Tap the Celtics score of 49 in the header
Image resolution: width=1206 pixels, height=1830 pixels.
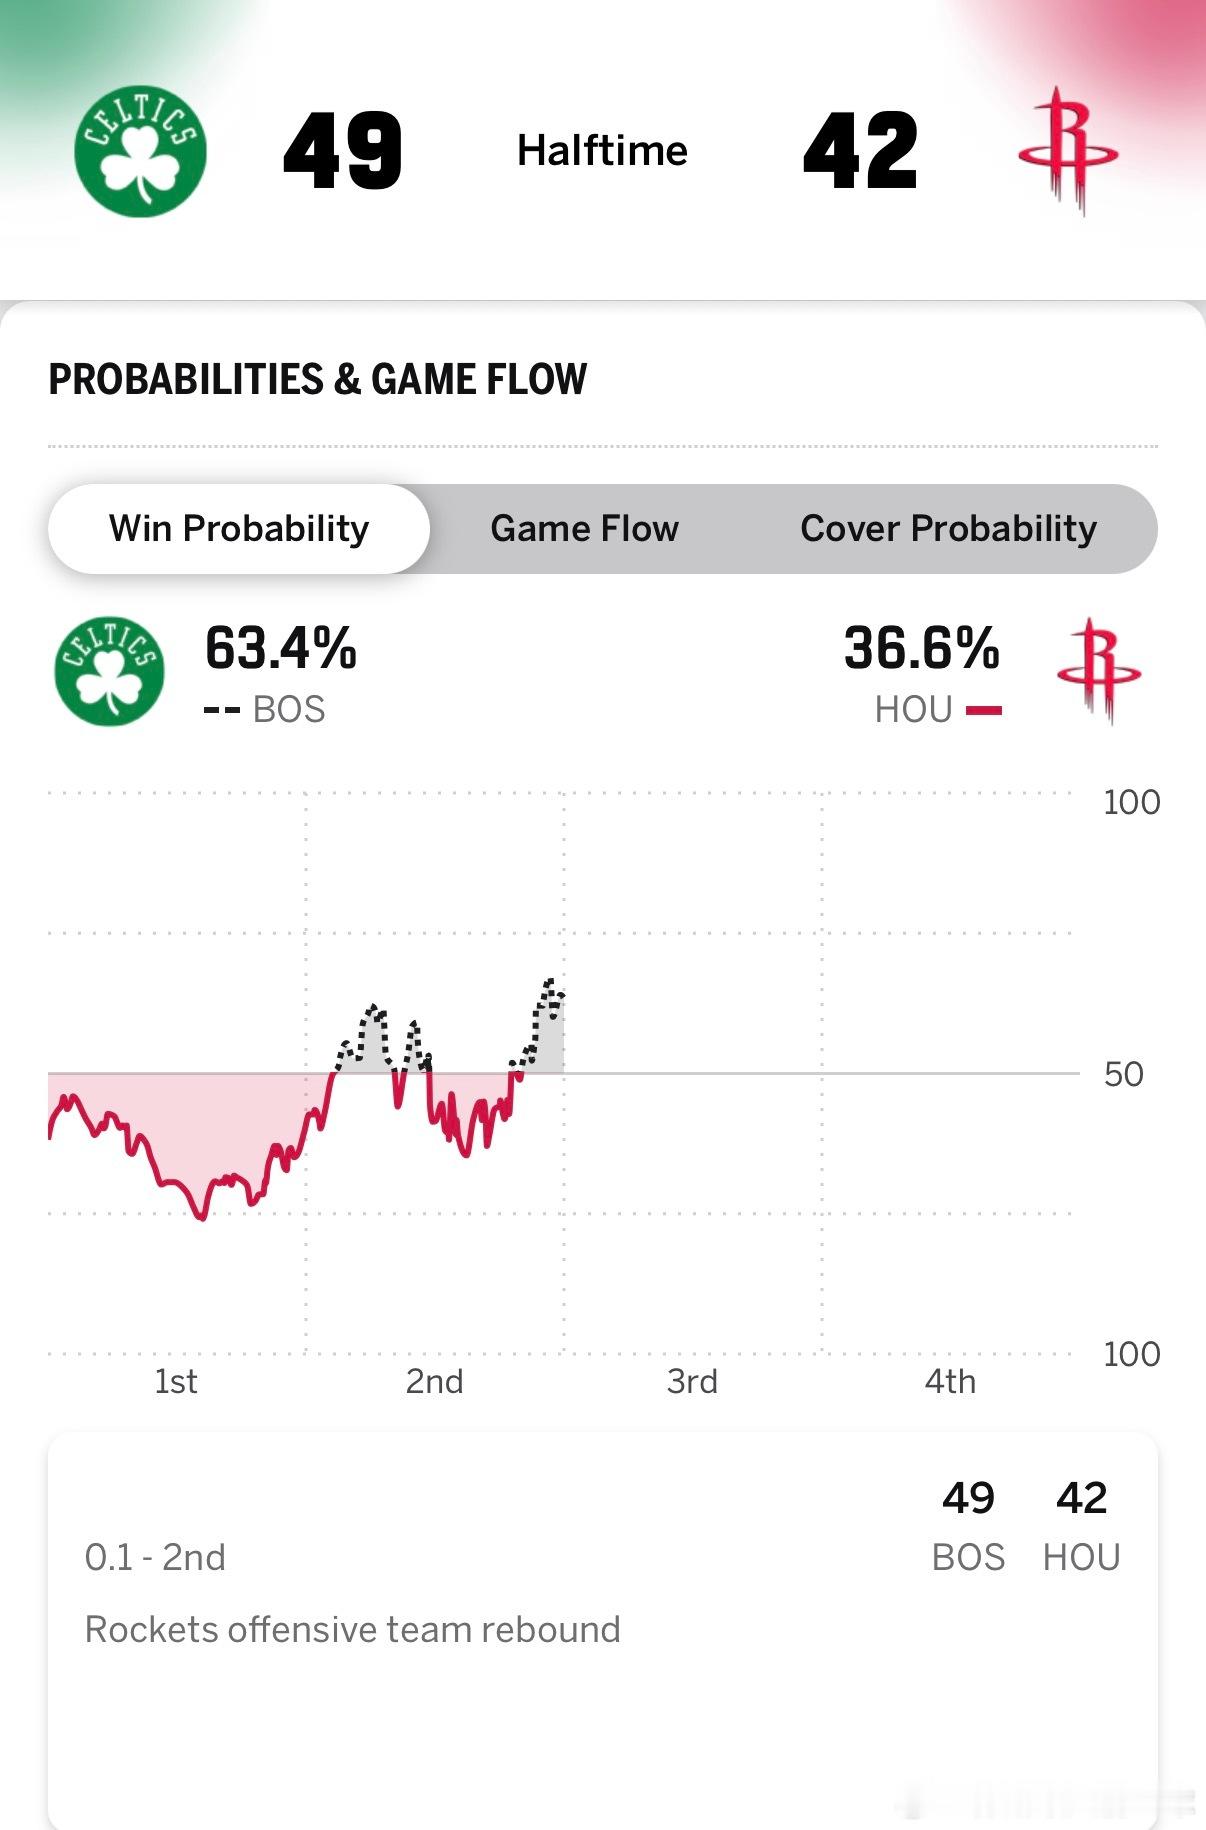[343, 151]
